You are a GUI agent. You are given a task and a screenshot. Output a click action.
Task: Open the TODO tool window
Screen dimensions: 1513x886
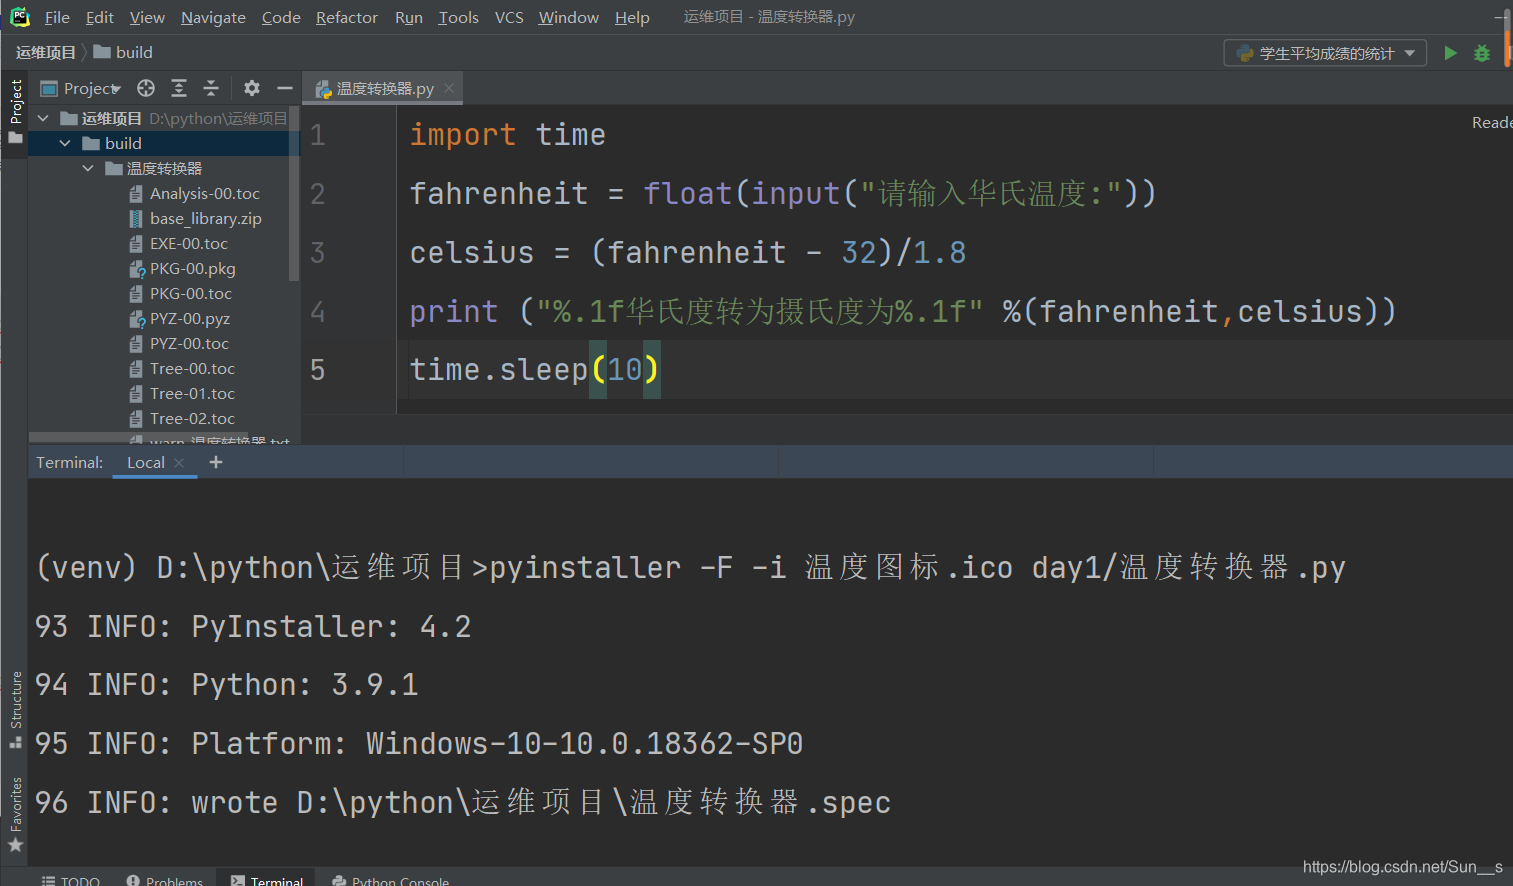point(71,880)
